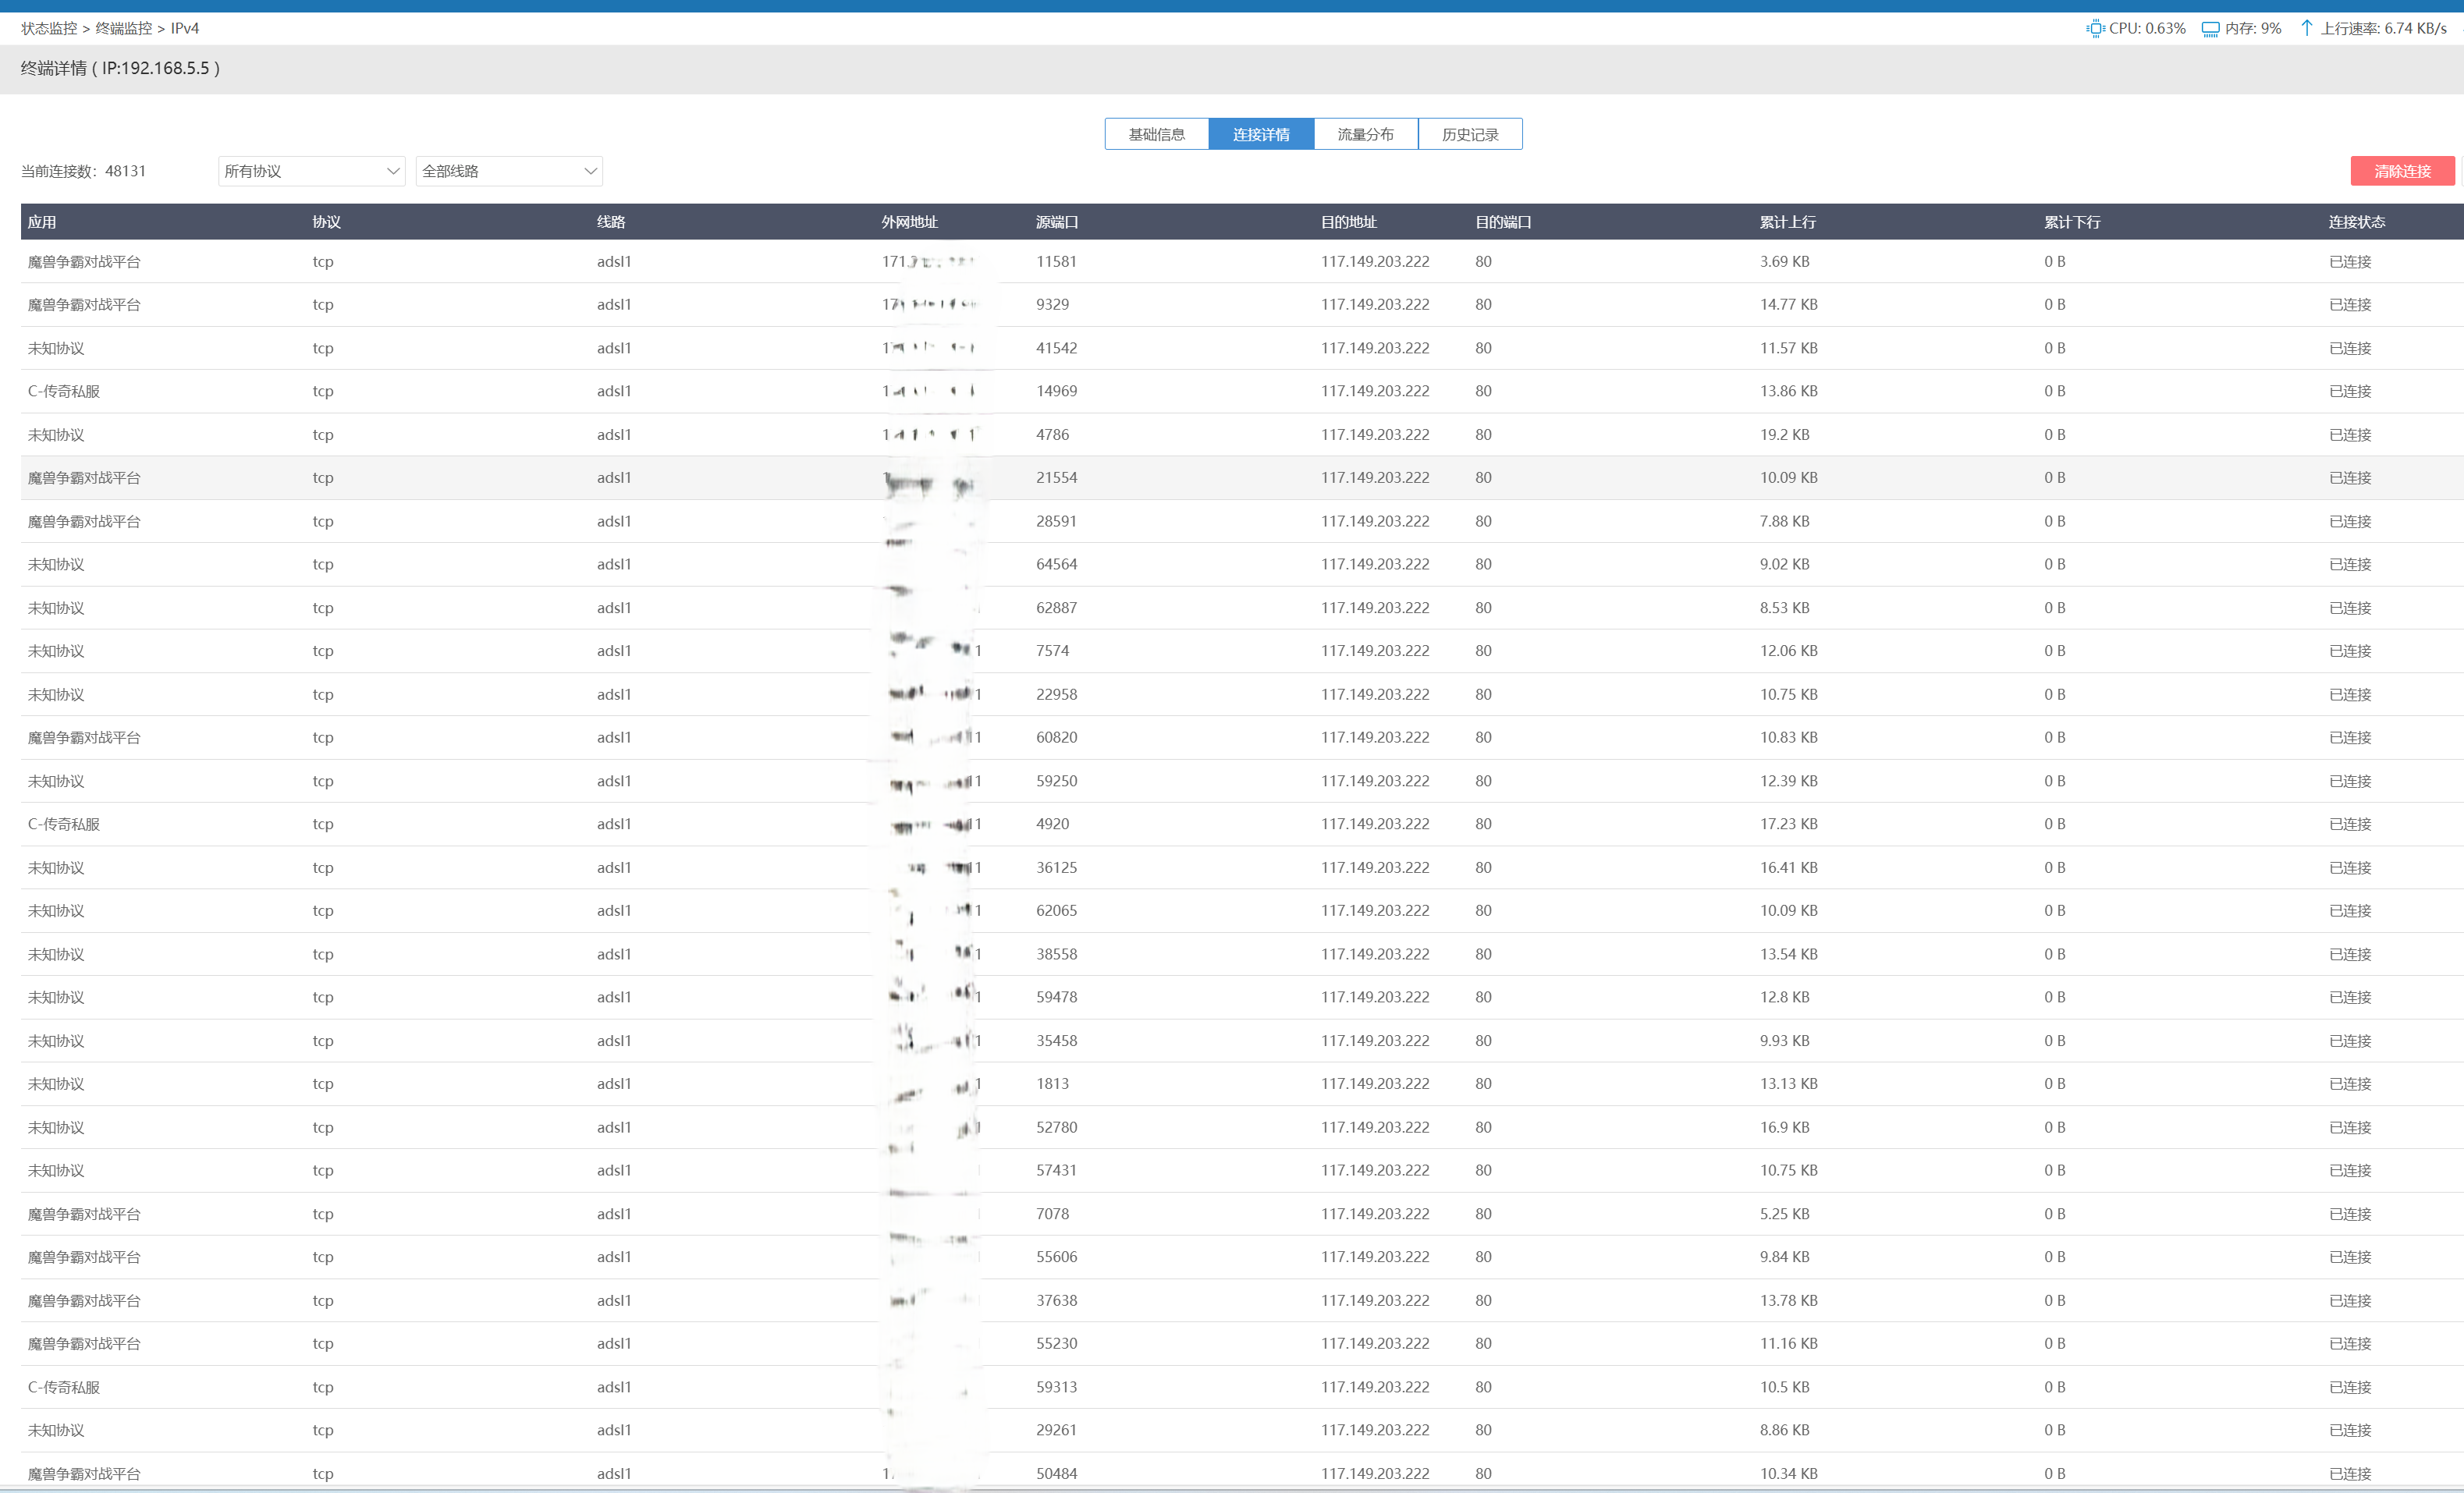Click the CPU usage chip icon
Screen dimensions: 2464x1493
2095,28
